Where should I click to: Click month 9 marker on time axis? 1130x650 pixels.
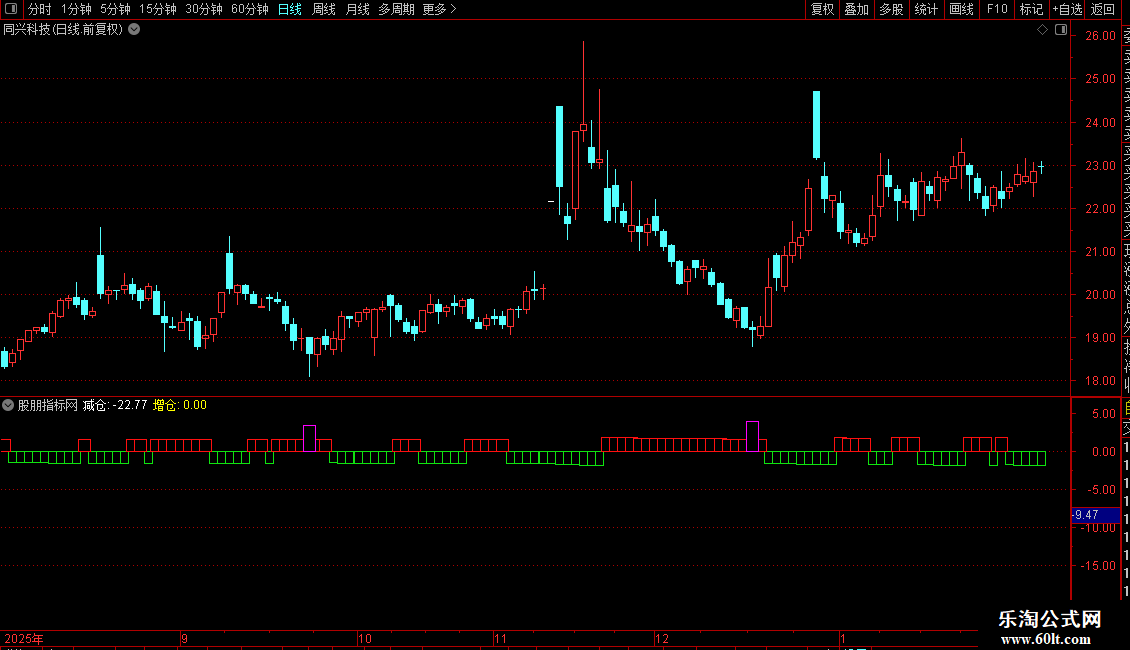(184, 638)
